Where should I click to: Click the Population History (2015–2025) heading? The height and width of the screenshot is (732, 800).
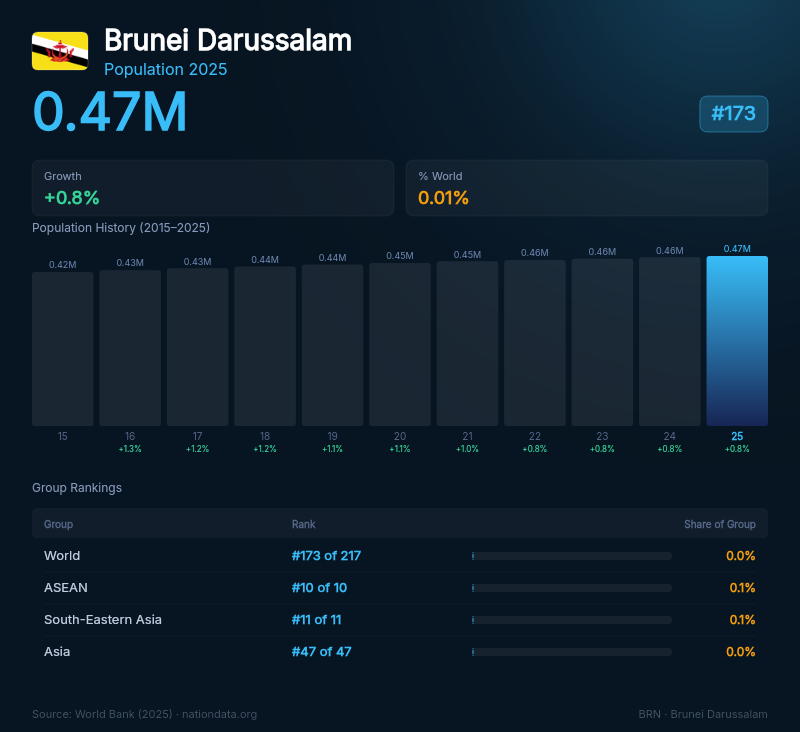tap(121, 228)
